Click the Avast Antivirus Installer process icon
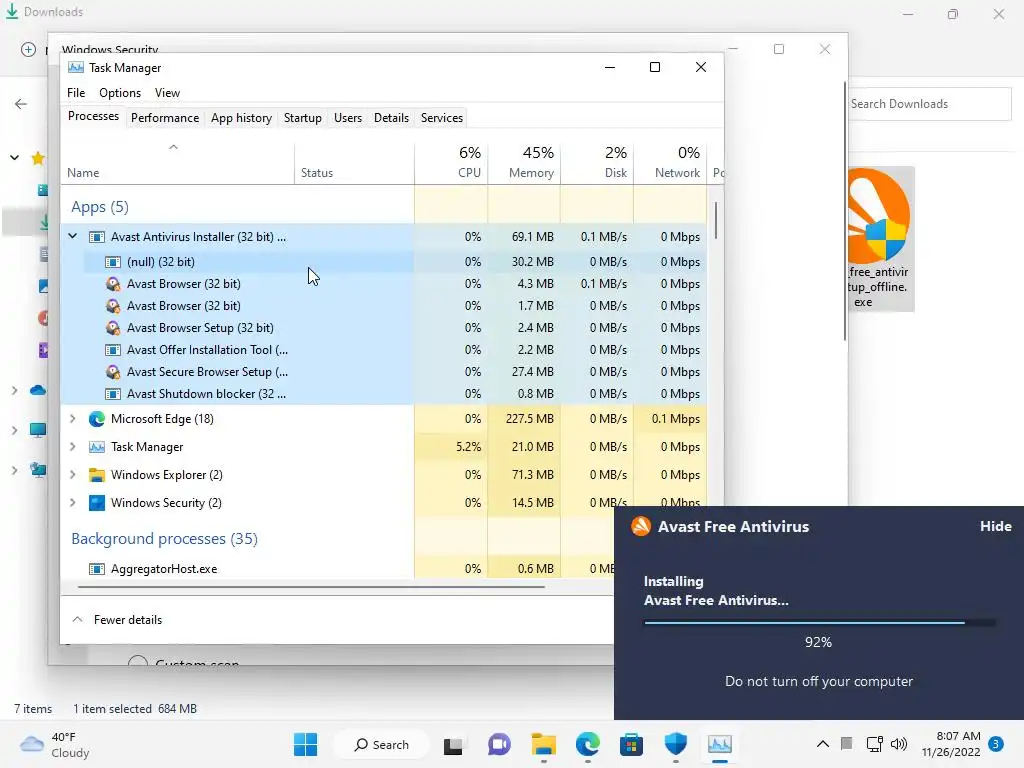The height and width of the screenshot is (768, 1024). point(97,237)
